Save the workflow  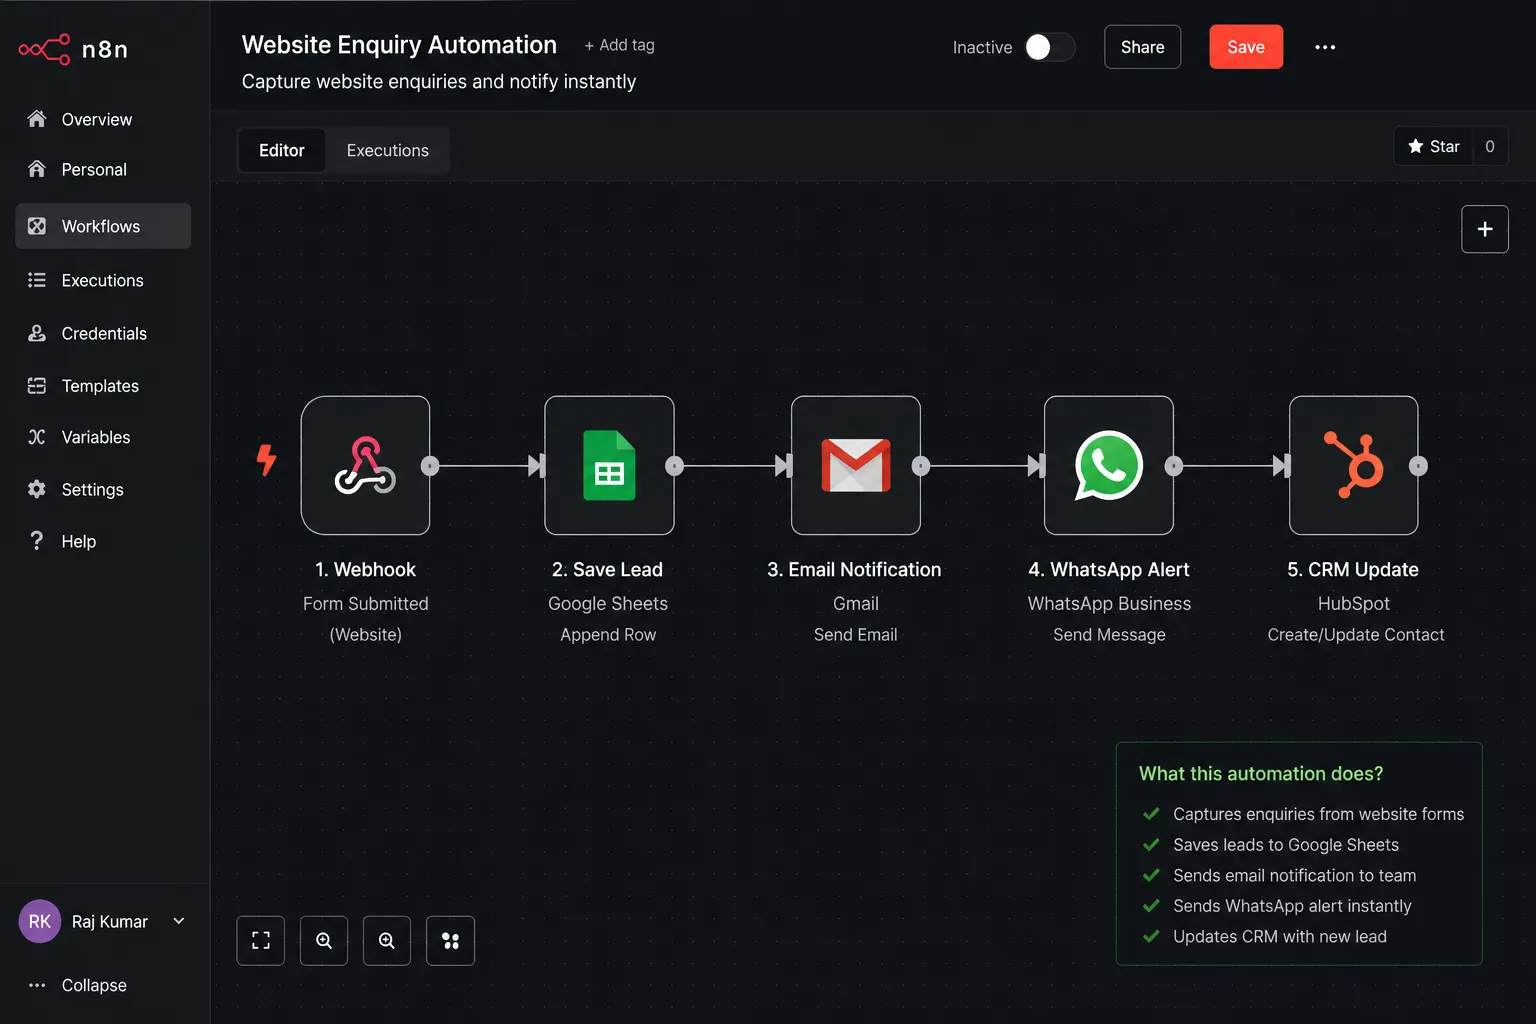click(1246, 47)
